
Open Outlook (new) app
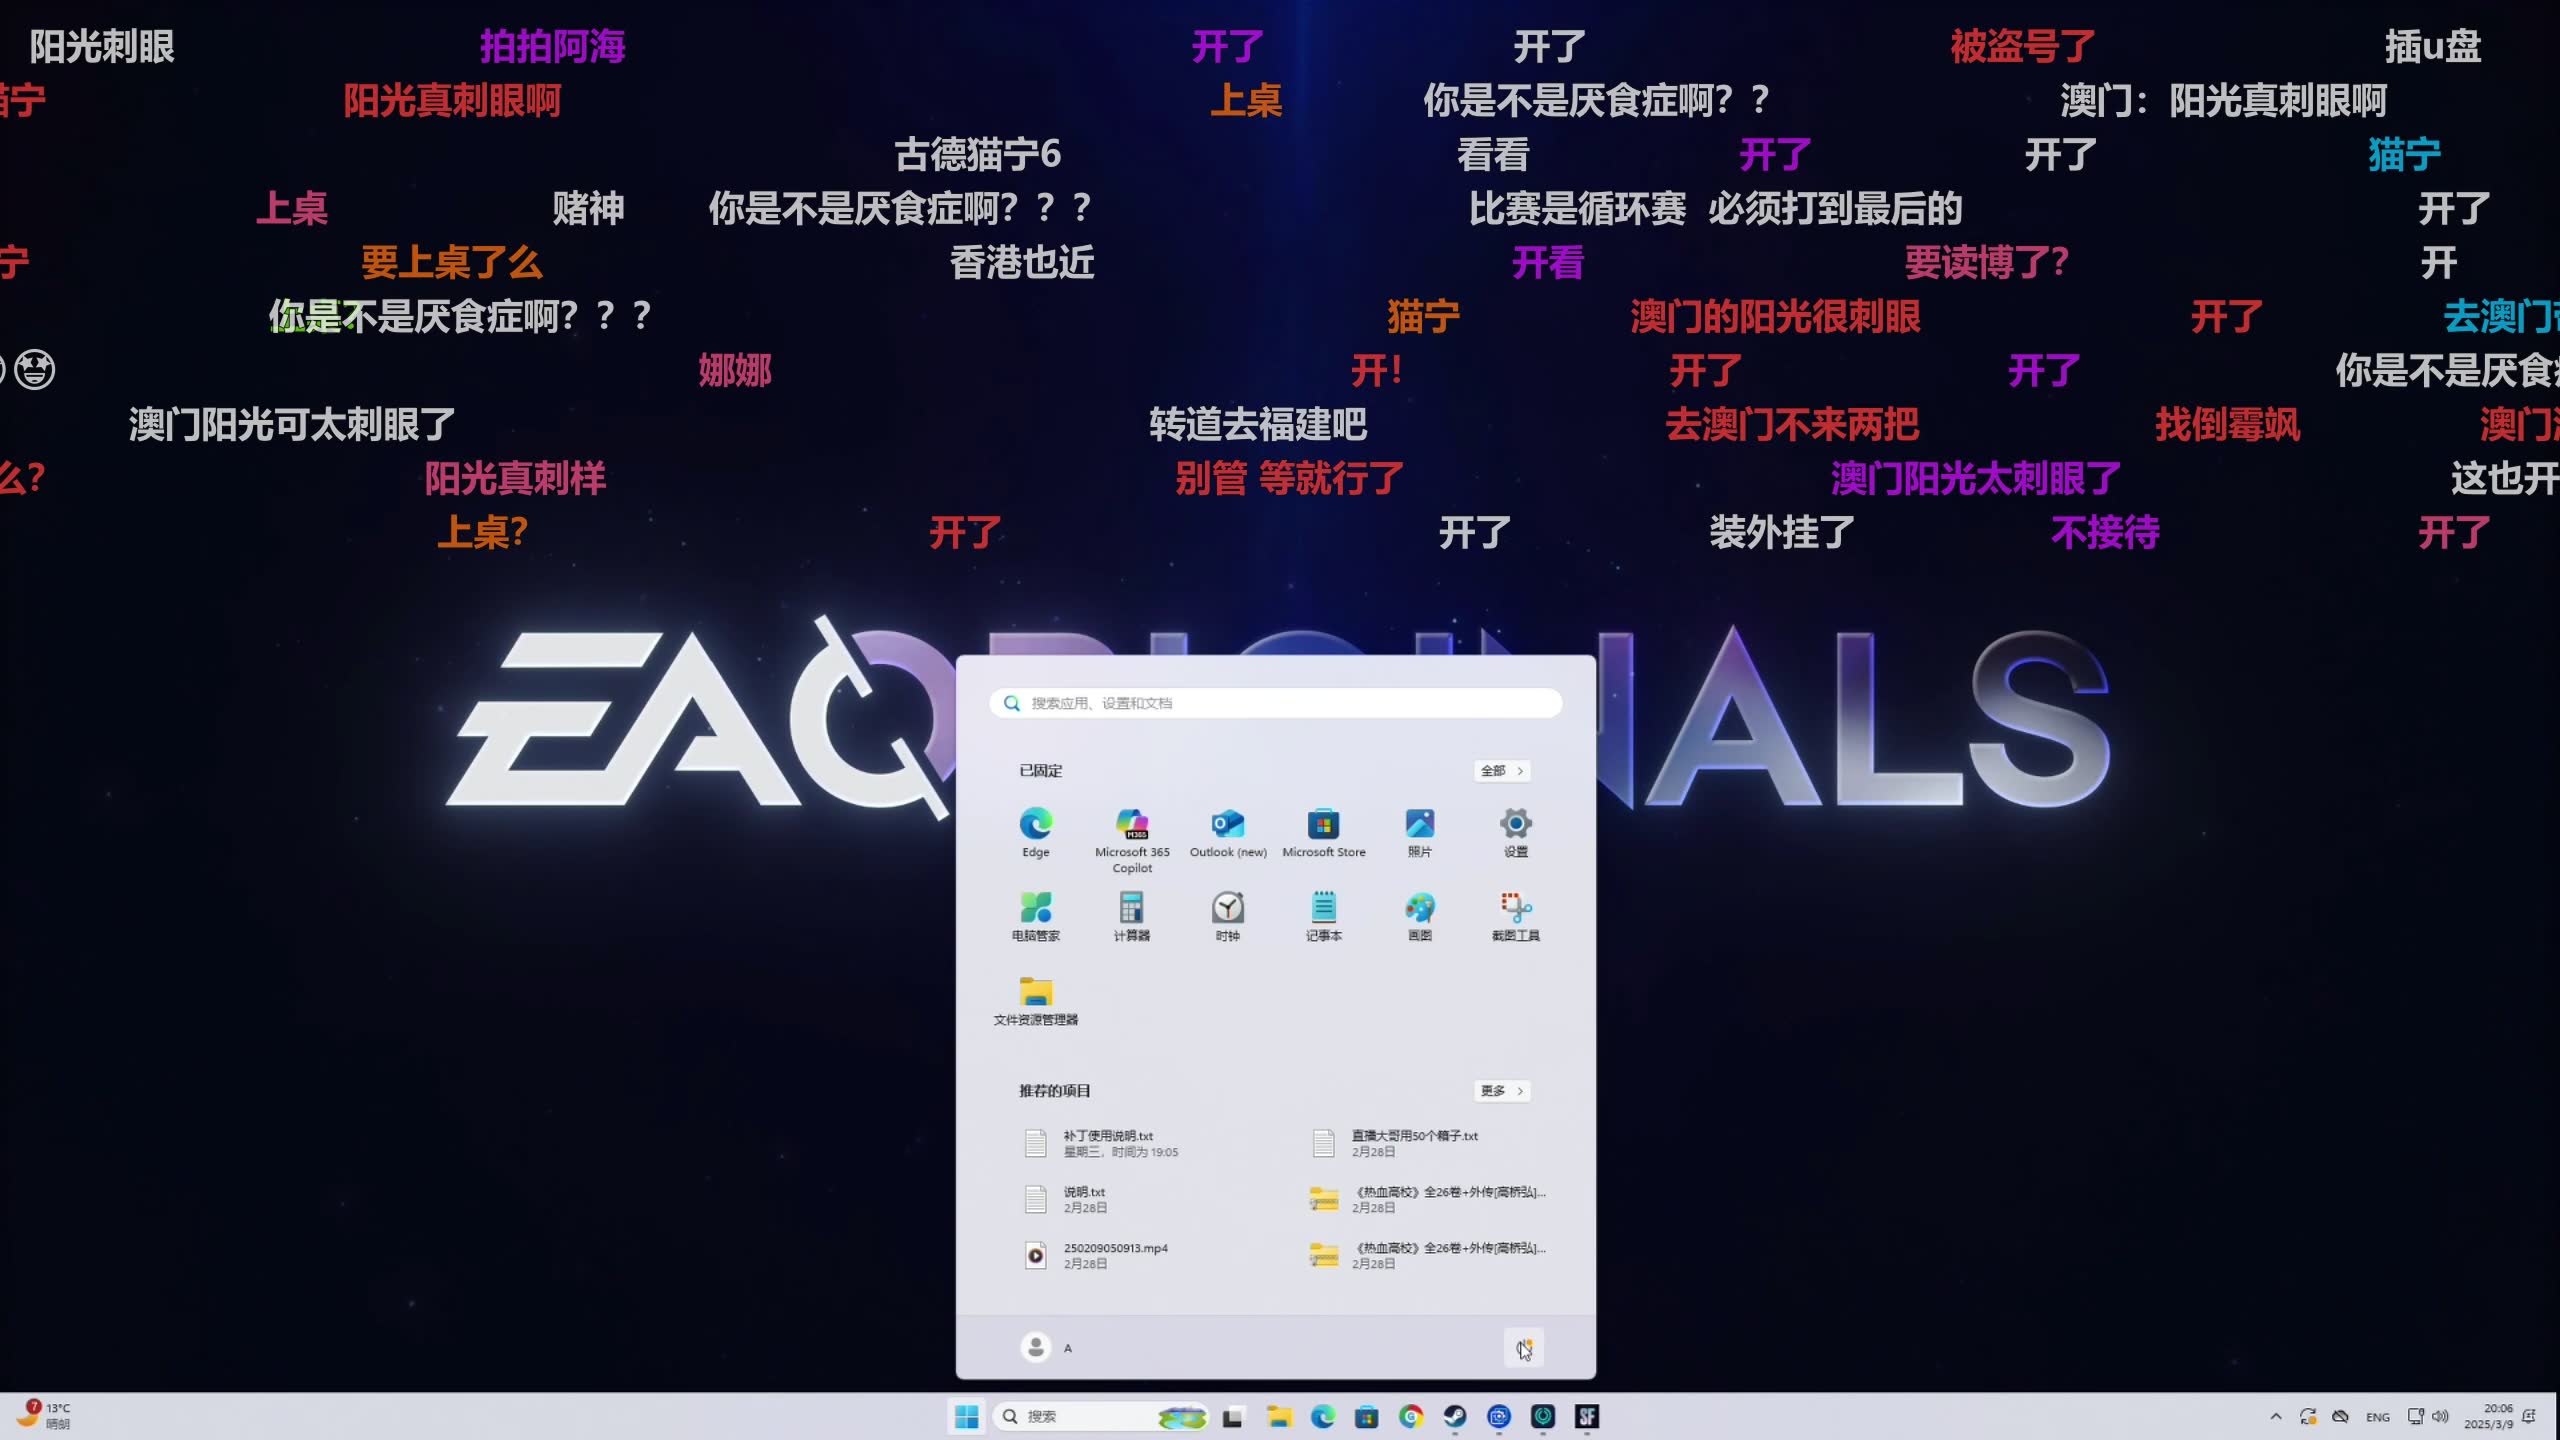coord(1228,831)
